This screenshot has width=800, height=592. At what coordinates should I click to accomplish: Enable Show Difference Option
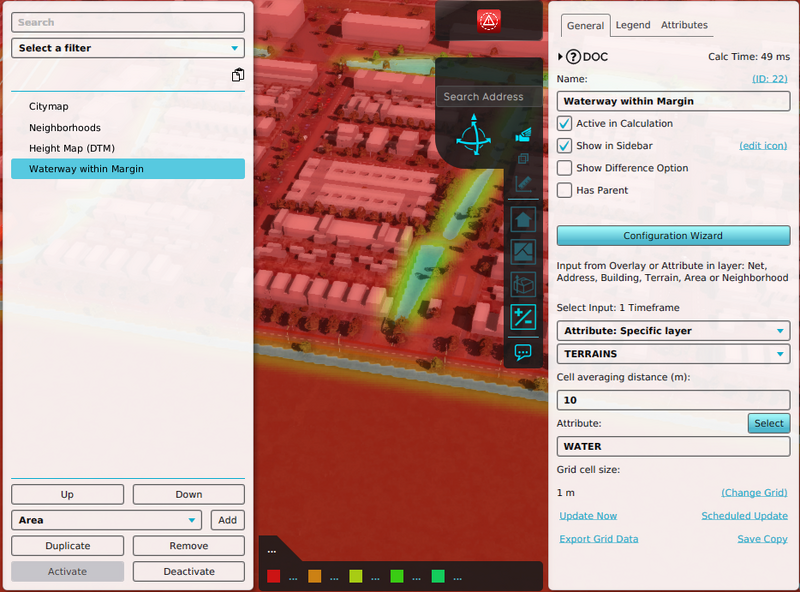[565, 168]
